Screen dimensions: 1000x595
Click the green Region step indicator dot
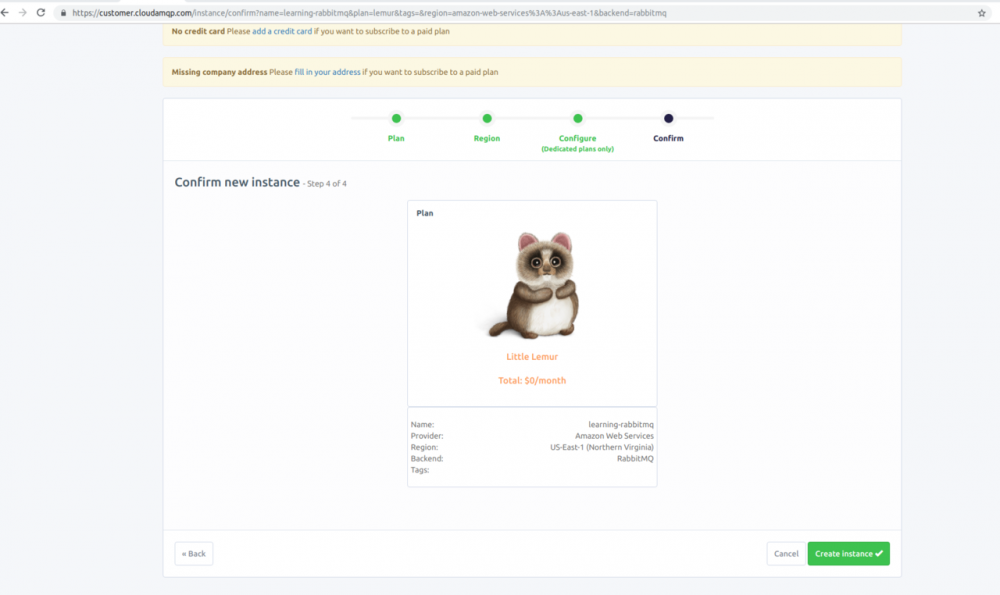[x=487, y=117]
